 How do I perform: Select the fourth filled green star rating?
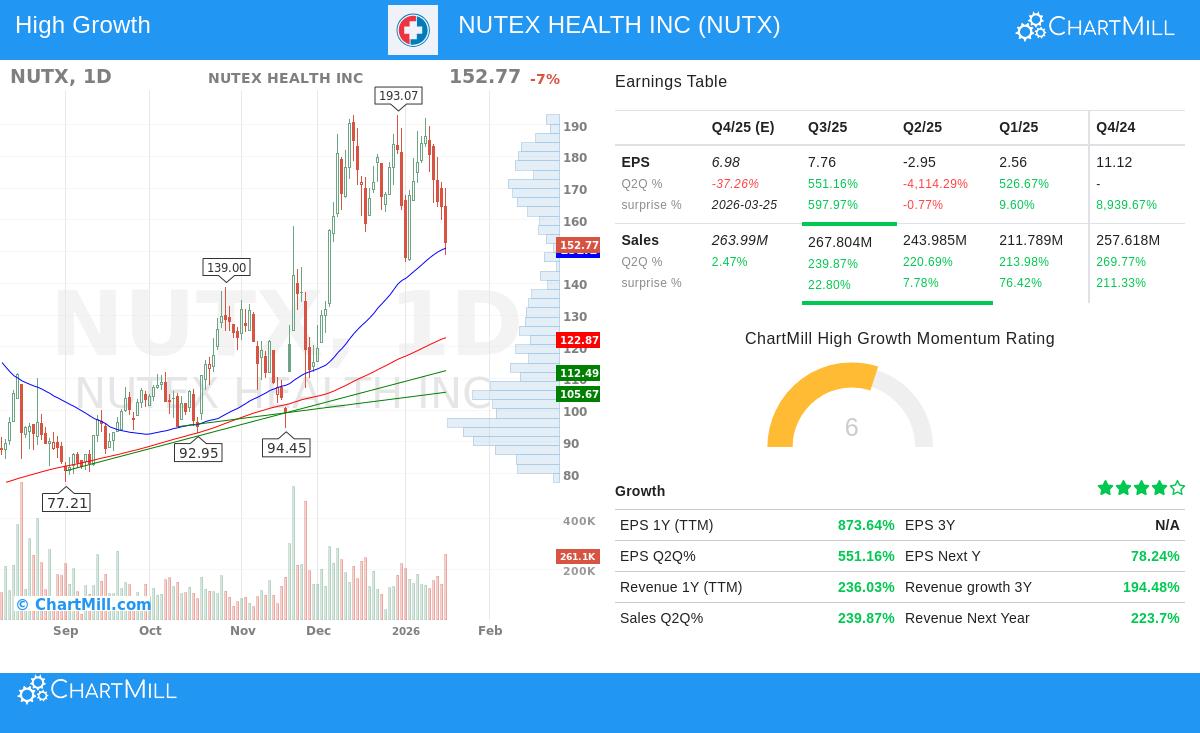[x=1160, y=488]
